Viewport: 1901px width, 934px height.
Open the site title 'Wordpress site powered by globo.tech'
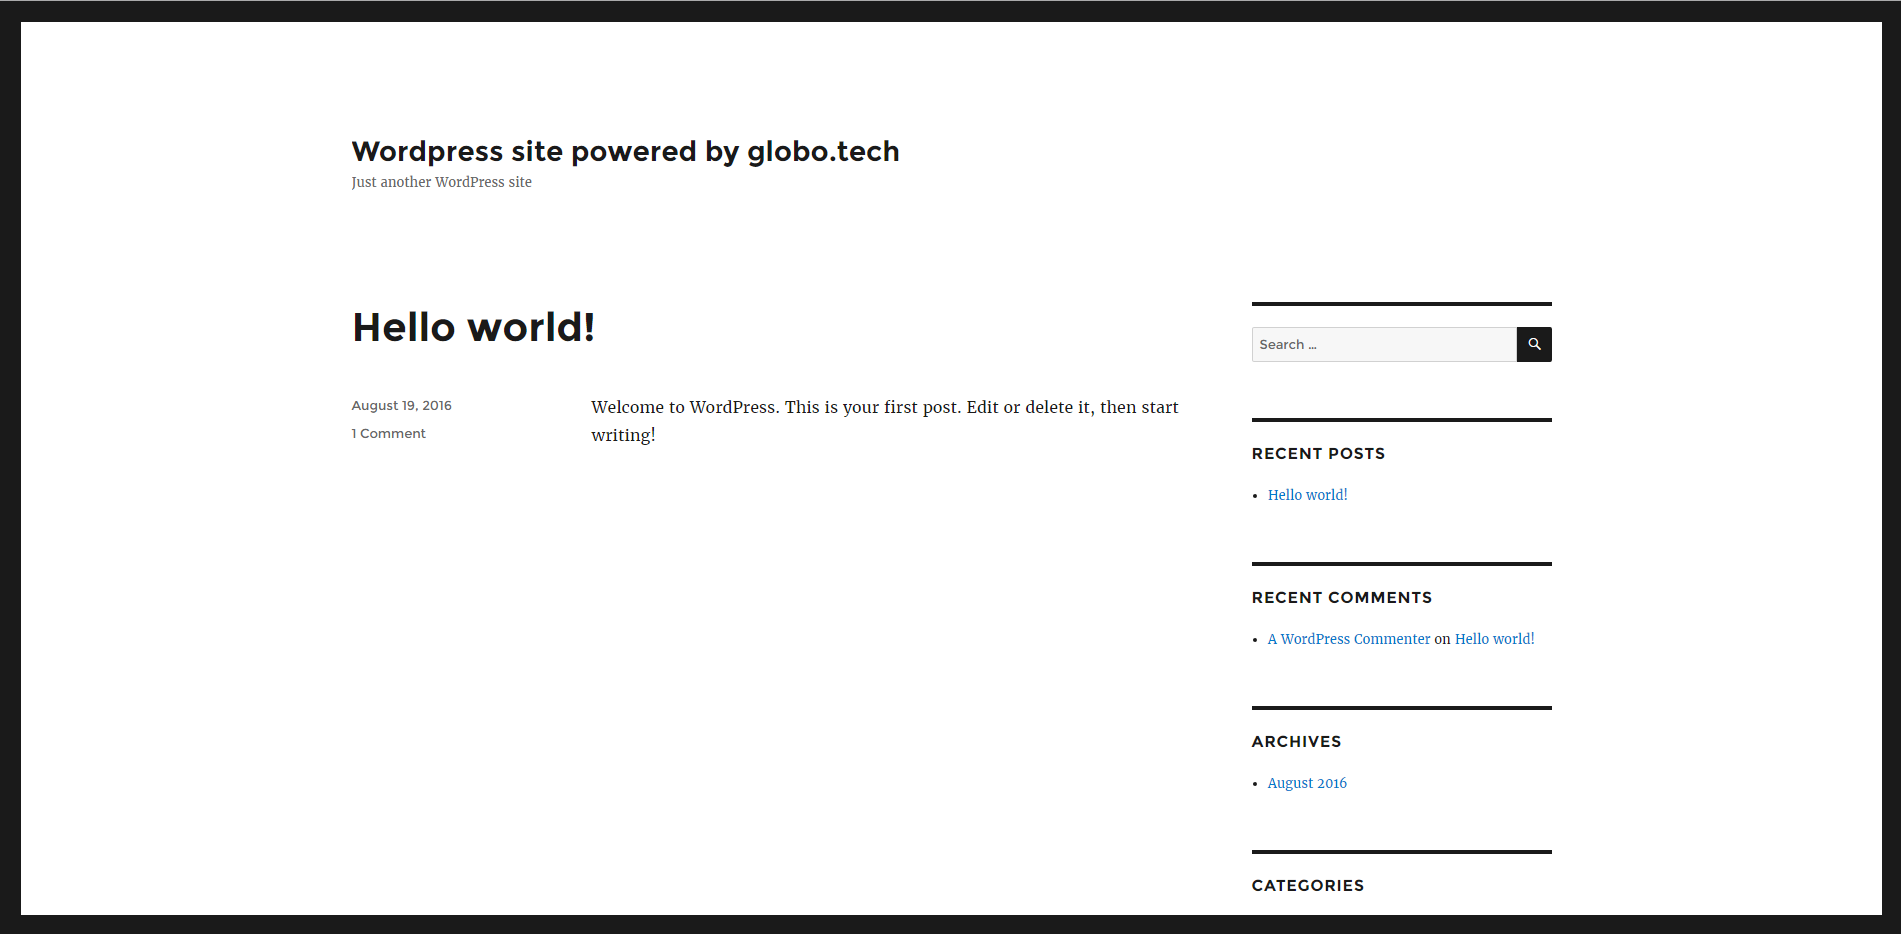tap(625, 151)
